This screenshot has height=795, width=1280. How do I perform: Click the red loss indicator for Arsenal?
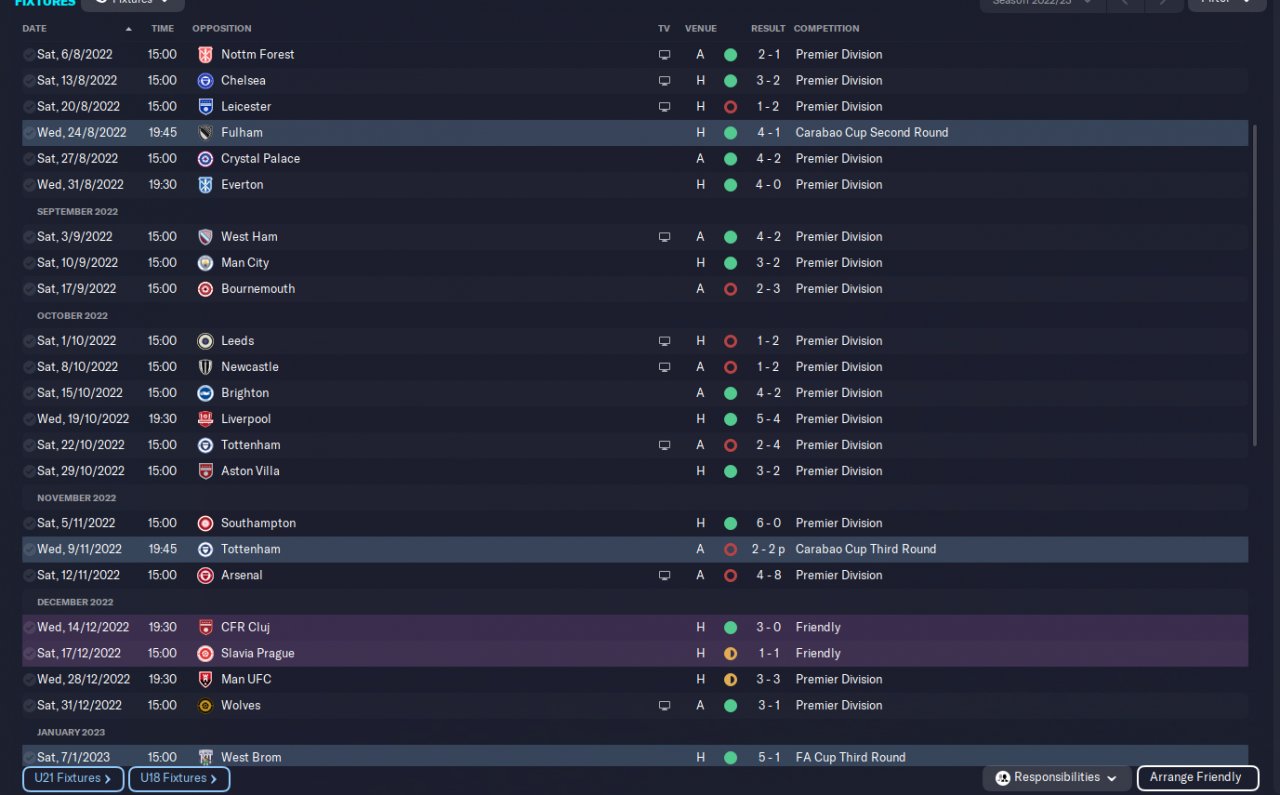730,575
